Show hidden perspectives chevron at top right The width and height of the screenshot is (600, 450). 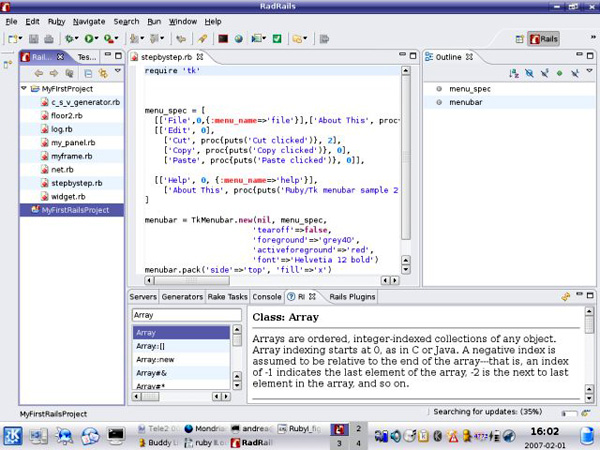593,37
